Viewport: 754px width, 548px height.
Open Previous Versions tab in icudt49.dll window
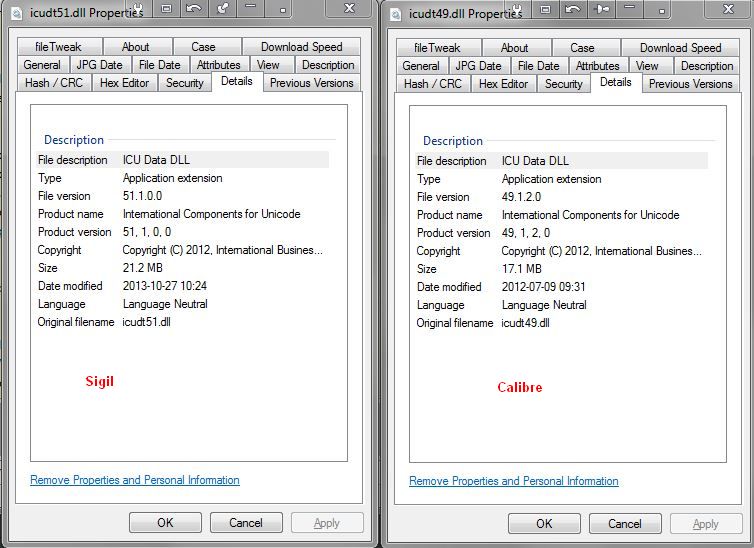click(691, 84)
